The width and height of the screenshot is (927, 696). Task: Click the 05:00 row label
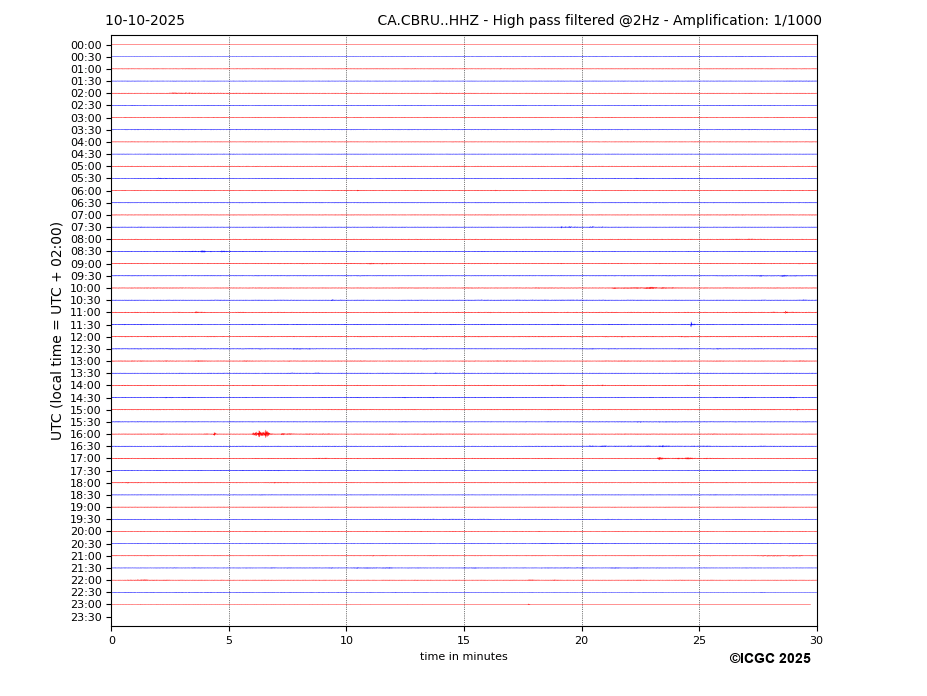[x=86, y=166]
